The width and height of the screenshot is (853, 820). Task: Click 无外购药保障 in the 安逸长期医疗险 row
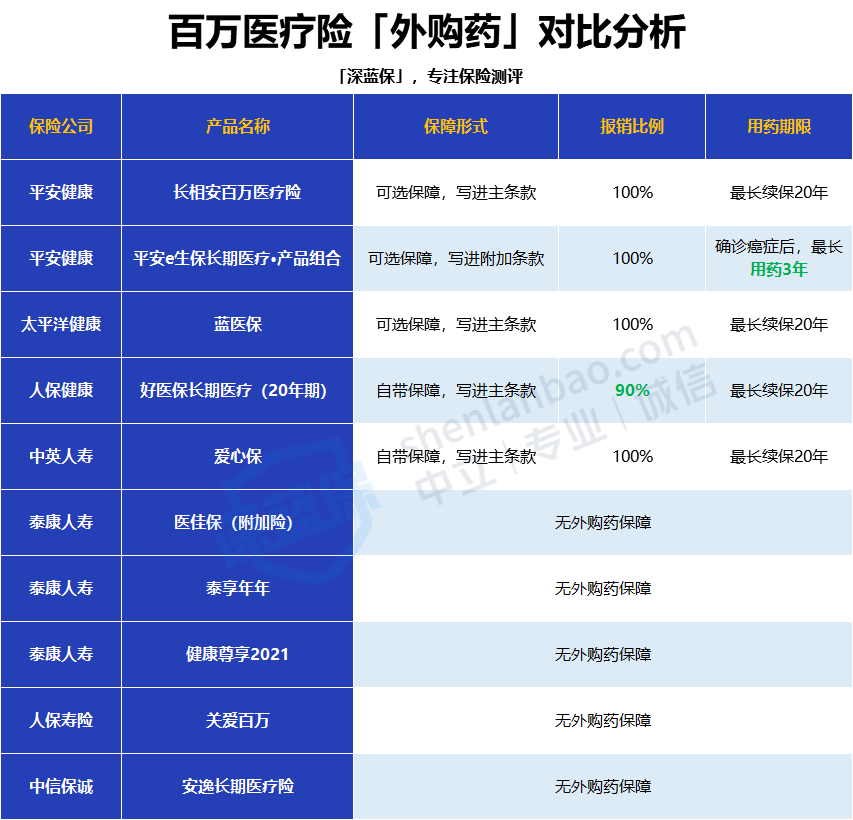603,786
